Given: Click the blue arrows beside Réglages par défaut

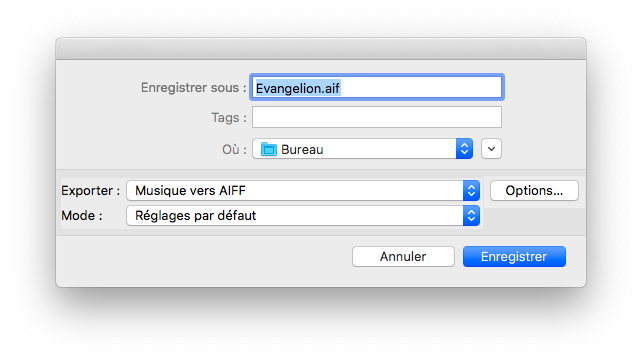Looking at the screenshot, I should pos(471,216).
